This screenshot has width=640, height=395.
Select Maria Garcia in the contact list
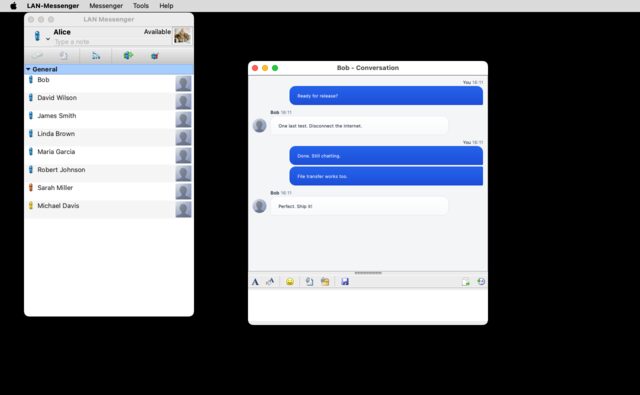[x=109, y=155]
